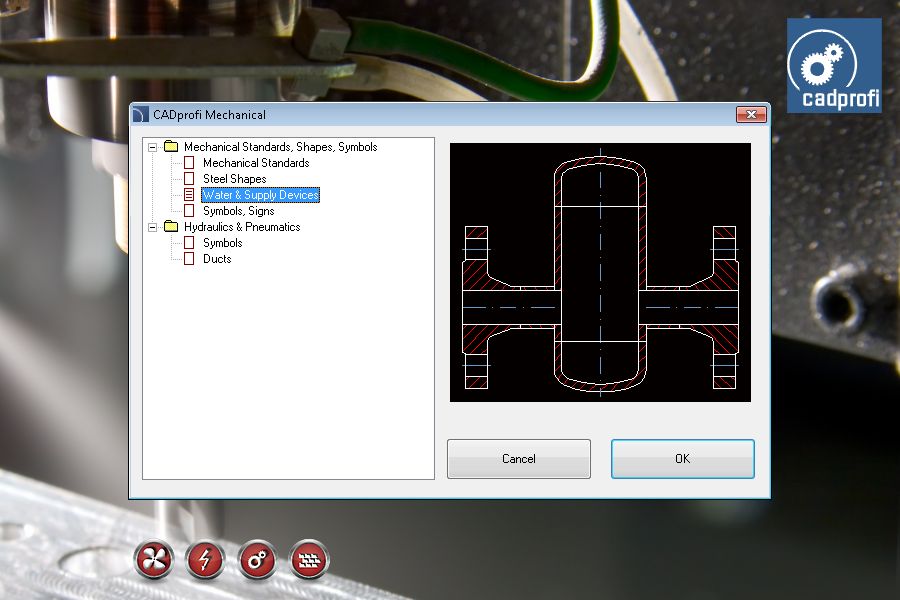
Task: Collapse Mechanical Standards, Shapes, Symbols tree node
Action: [x=153, y=147]
